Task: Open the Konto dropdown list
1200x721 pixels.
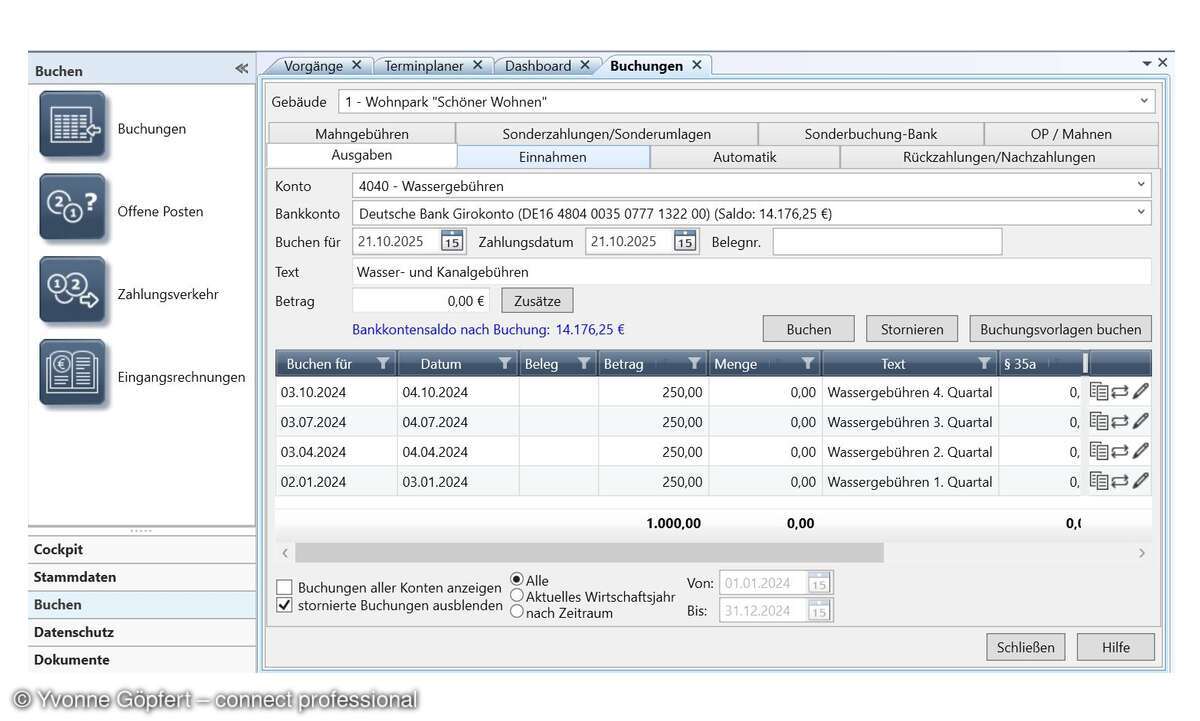Action: pyautogui.click(x=1141, y=185)
